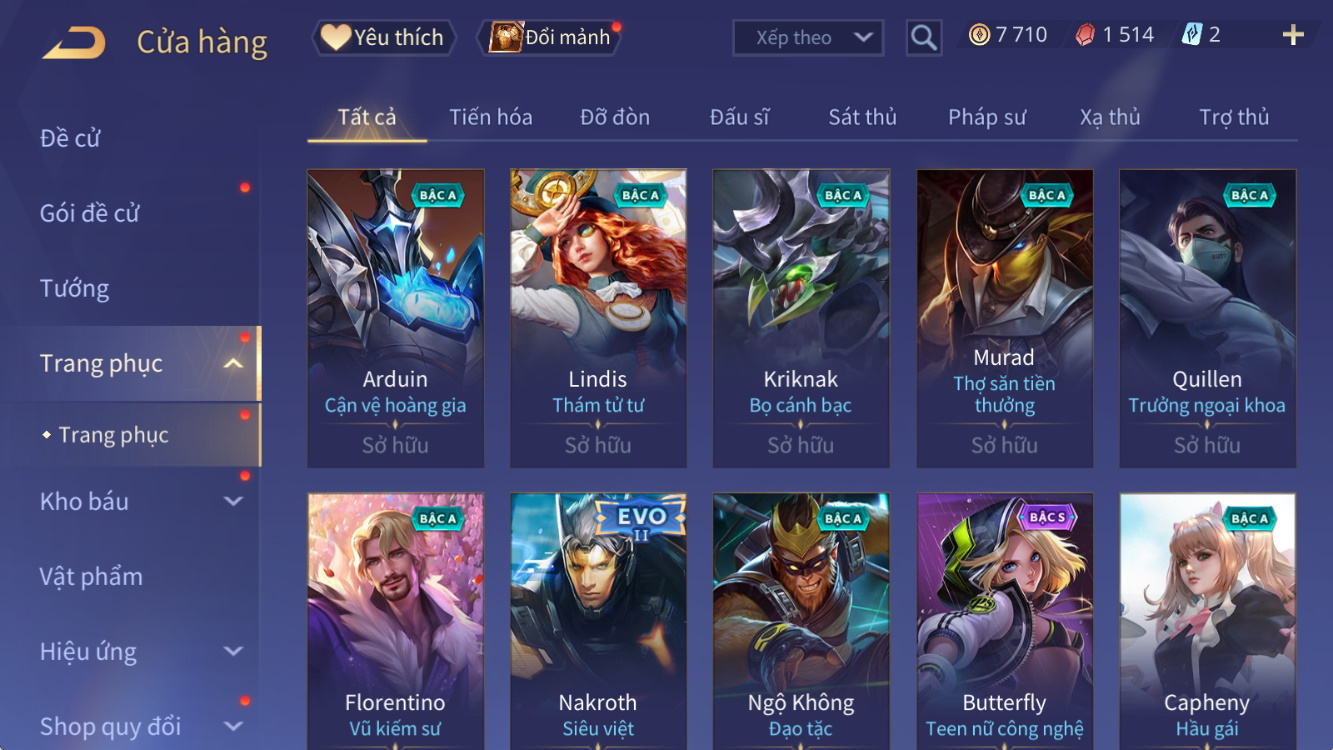Select the Sát thủ tab
This screenshot has width=1333, height=750.
pos(862,117)
